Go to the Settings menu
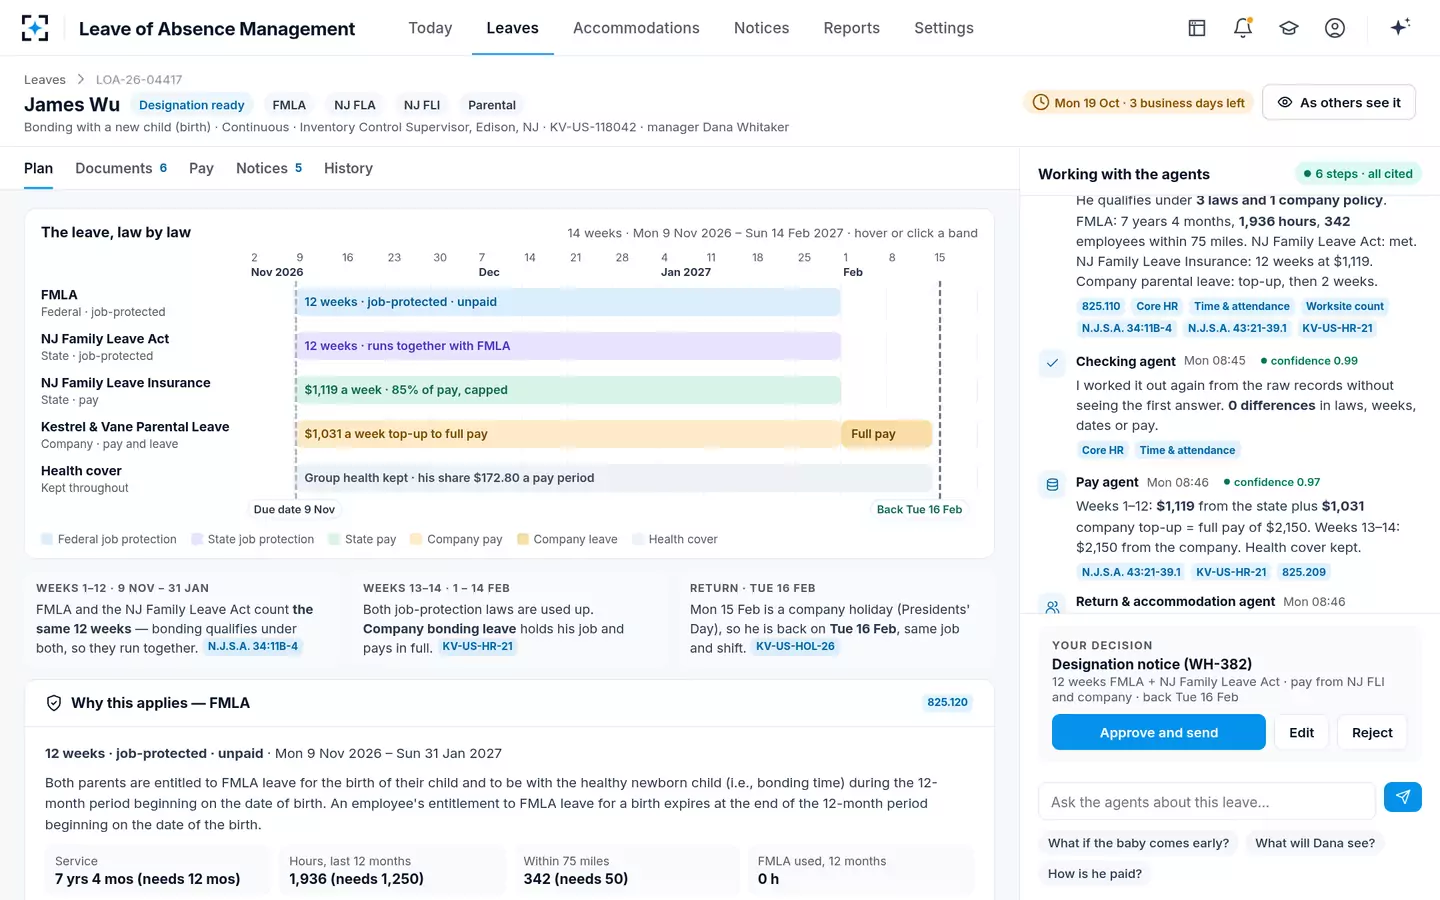Screen dimensions: 1440x900 click(944, 28)
